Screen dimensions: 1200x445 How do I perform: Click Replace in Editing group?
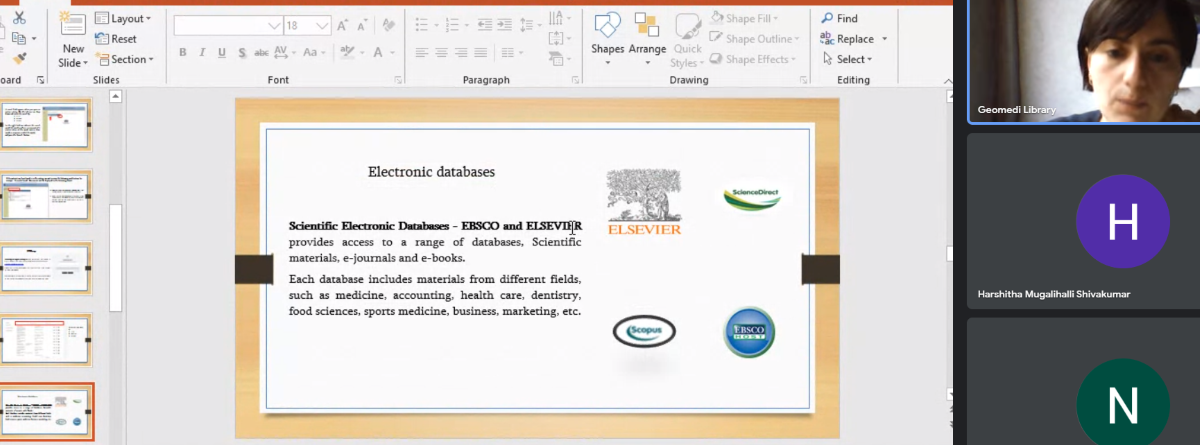pyautogui.click(x=846, y=38)
